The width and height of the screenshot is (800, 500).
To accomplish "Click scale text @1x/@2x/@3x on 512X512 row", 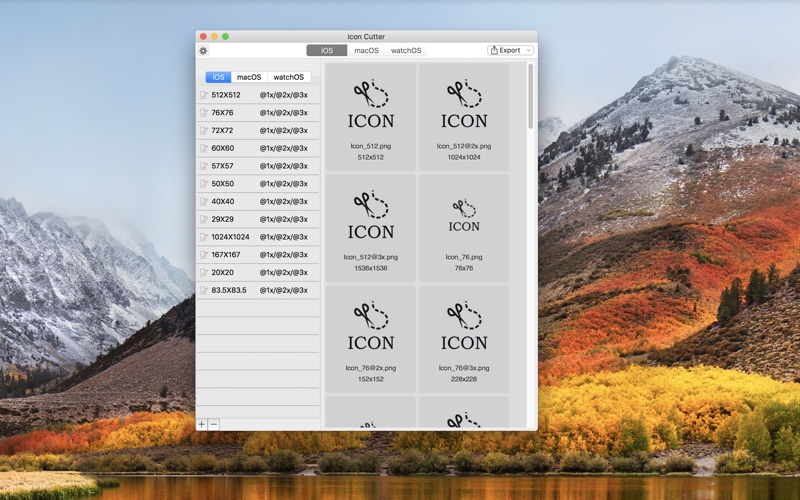I will click(284, 95).
